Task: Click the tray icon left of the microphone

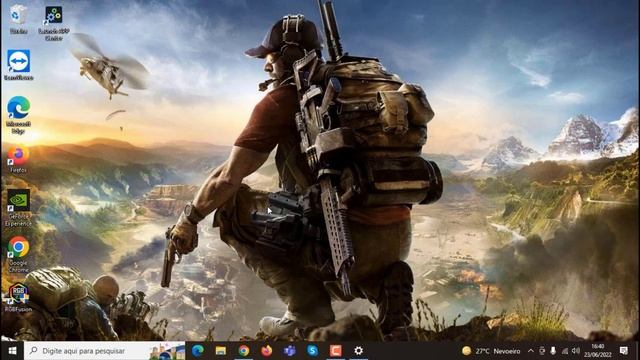Action: coord(542,351)
